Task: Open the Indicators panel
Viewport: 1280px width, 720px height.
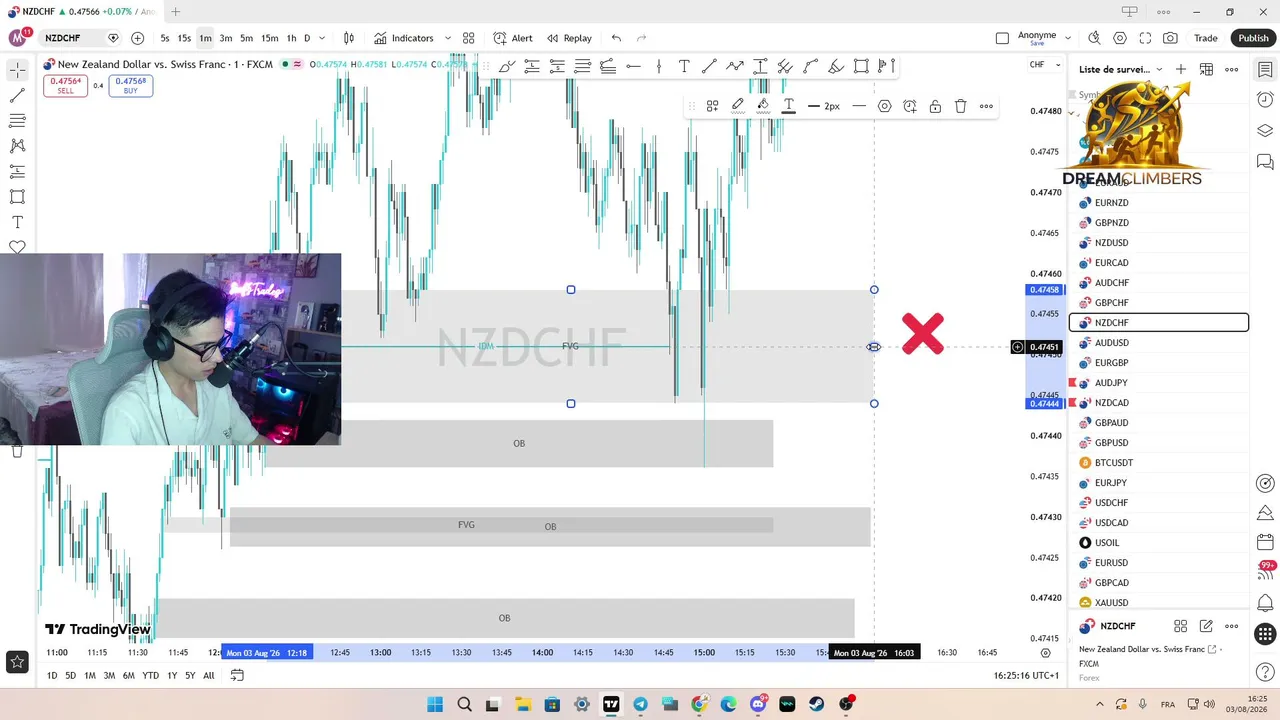Action: tap(404, 38)
